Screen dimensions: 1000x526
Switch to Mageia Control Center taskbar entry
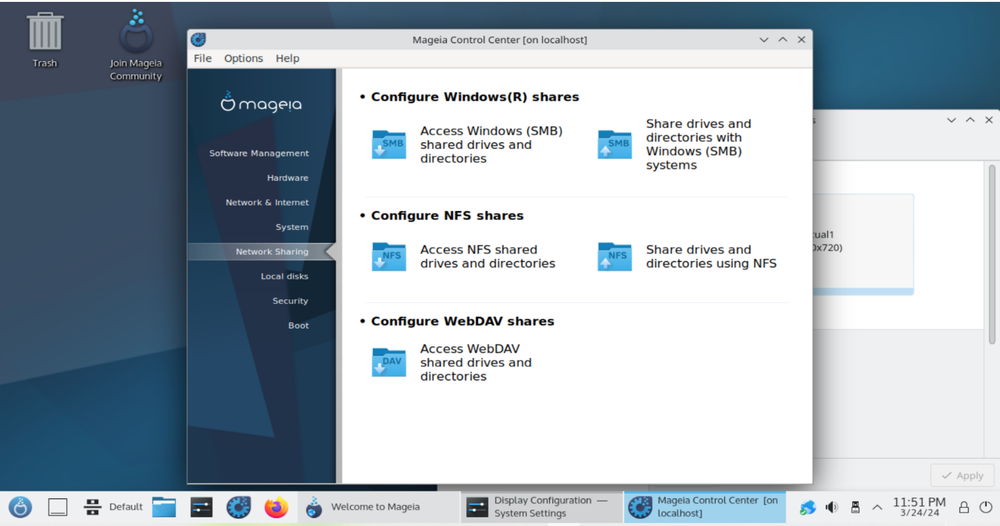pos(705,508)
